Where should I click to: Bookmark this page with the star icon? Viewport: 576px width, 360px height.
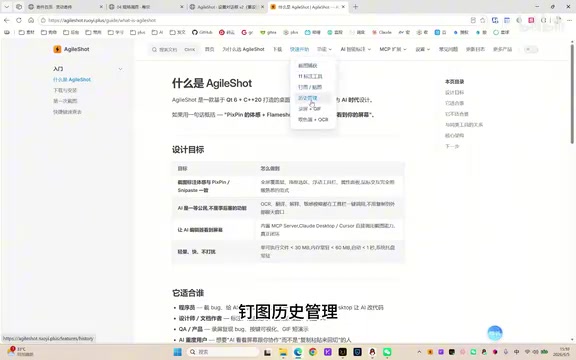point(483,20)
